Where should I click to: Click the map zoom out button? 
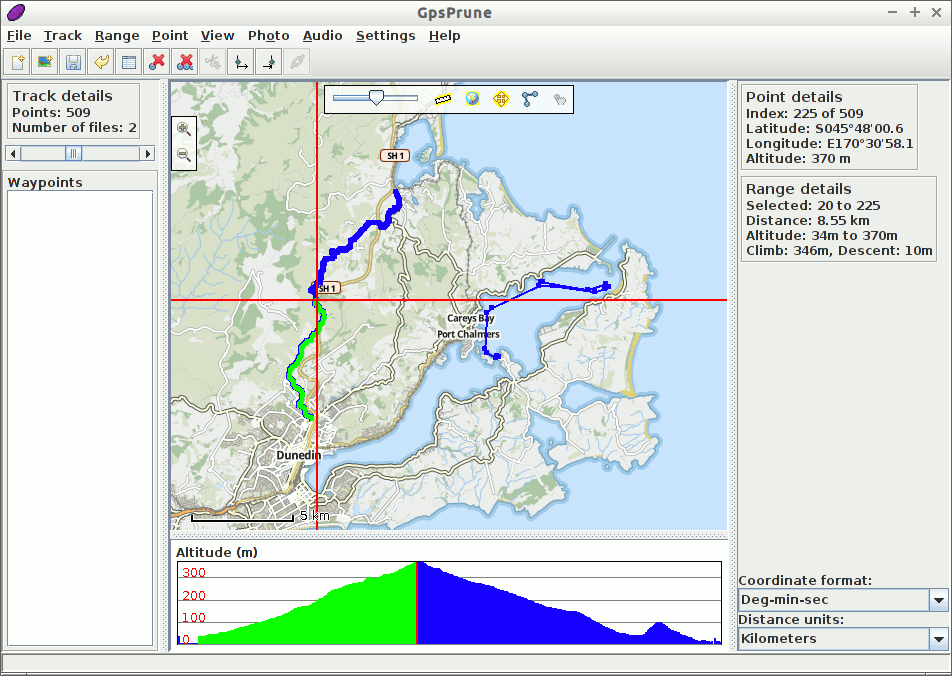183,154
